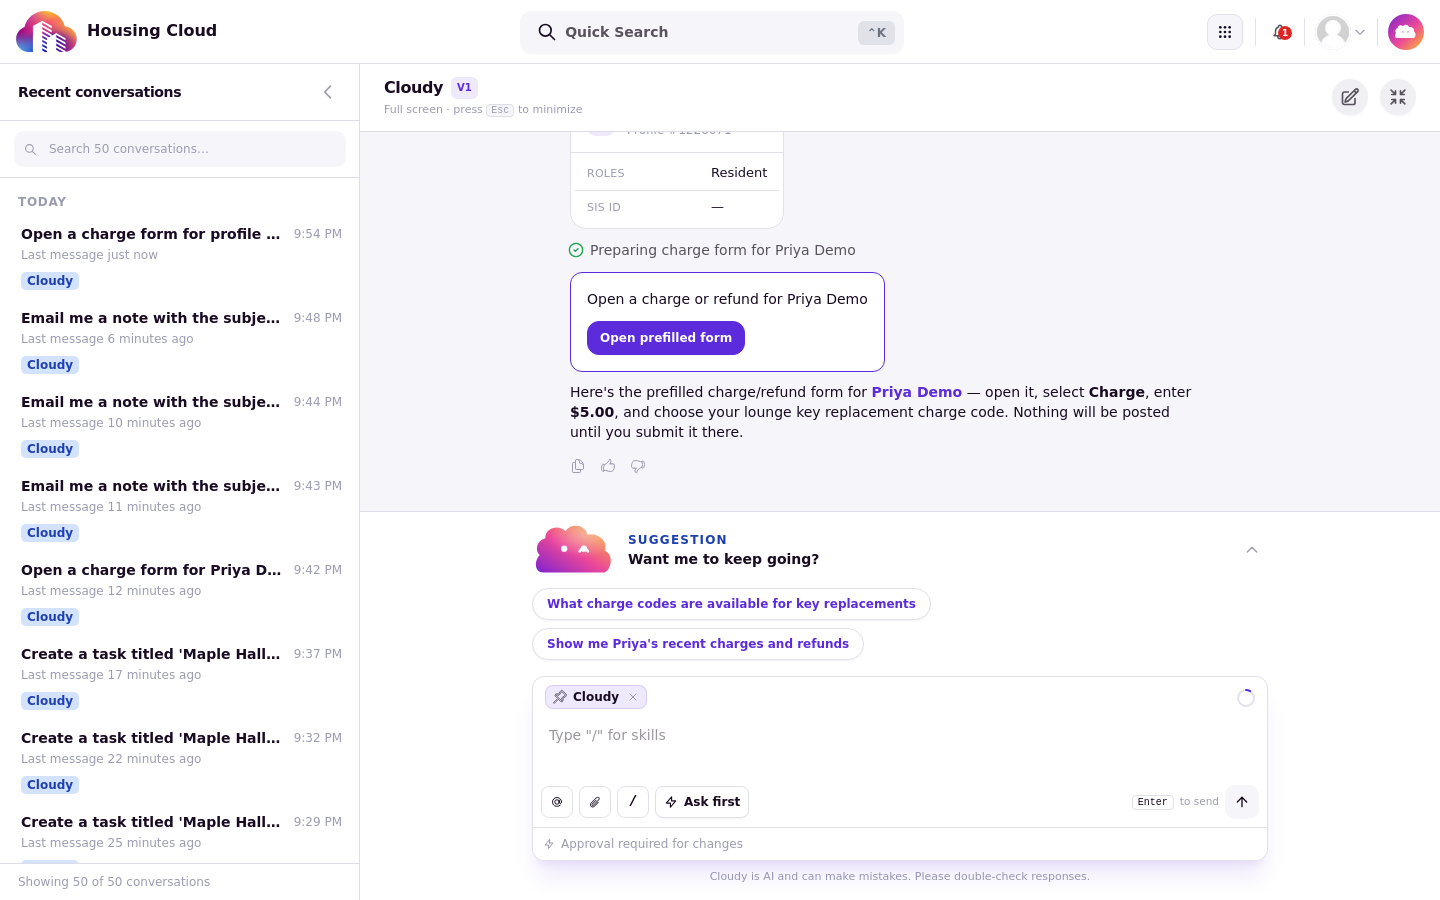Click the mention @ icon in composer
This screenshot has width=1440, height=900.
tap(557, 802)
